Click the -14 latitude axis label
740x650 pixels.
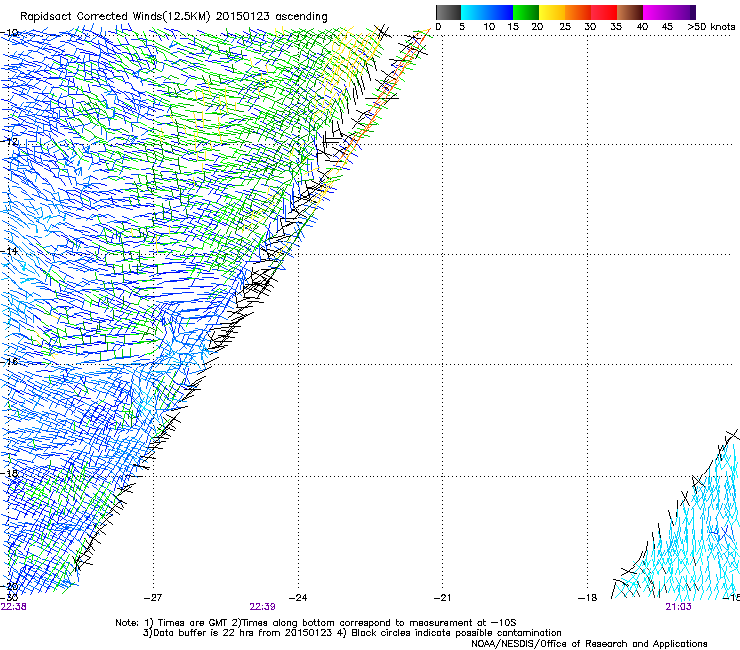pyautogui.click(x=9, y=251)
